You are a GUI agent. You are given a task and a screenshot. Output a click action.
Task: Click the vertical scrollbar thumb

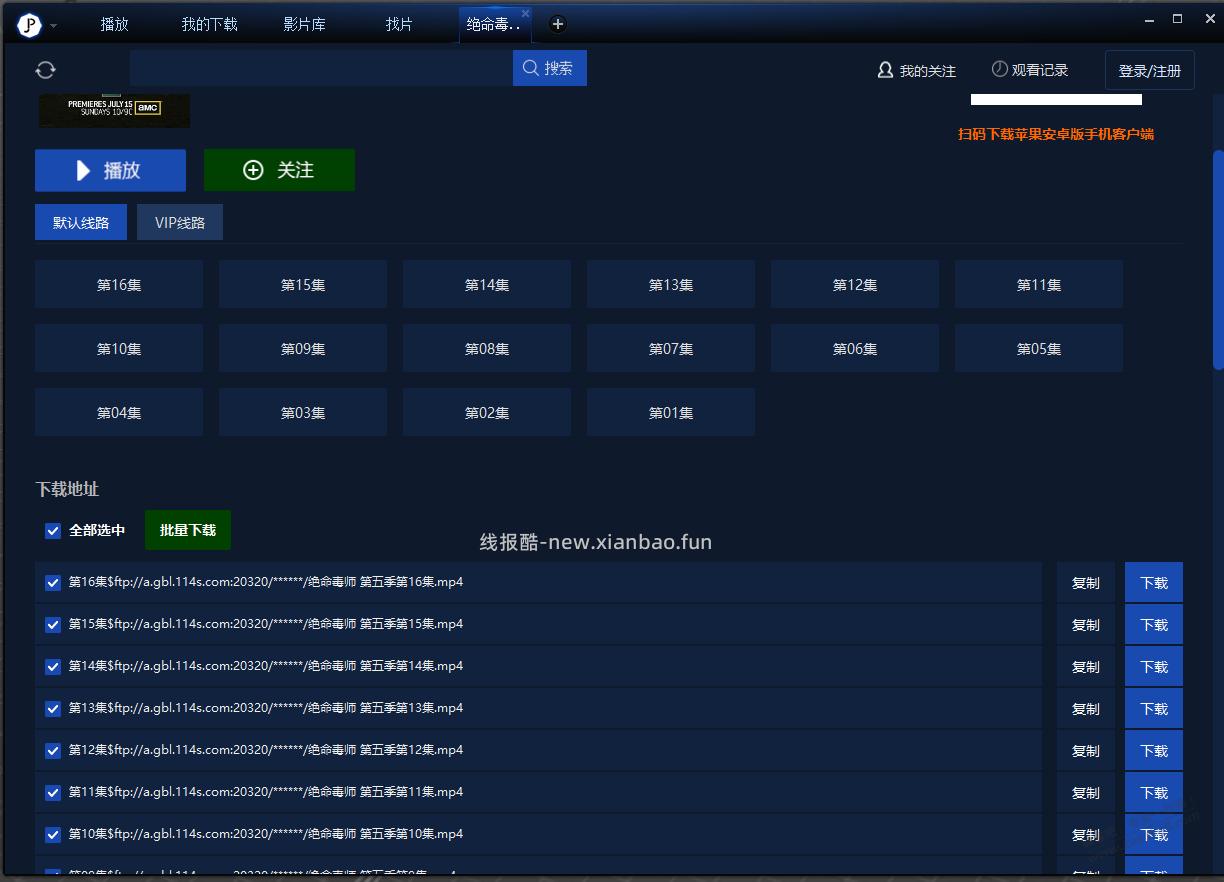[1217, 260]
